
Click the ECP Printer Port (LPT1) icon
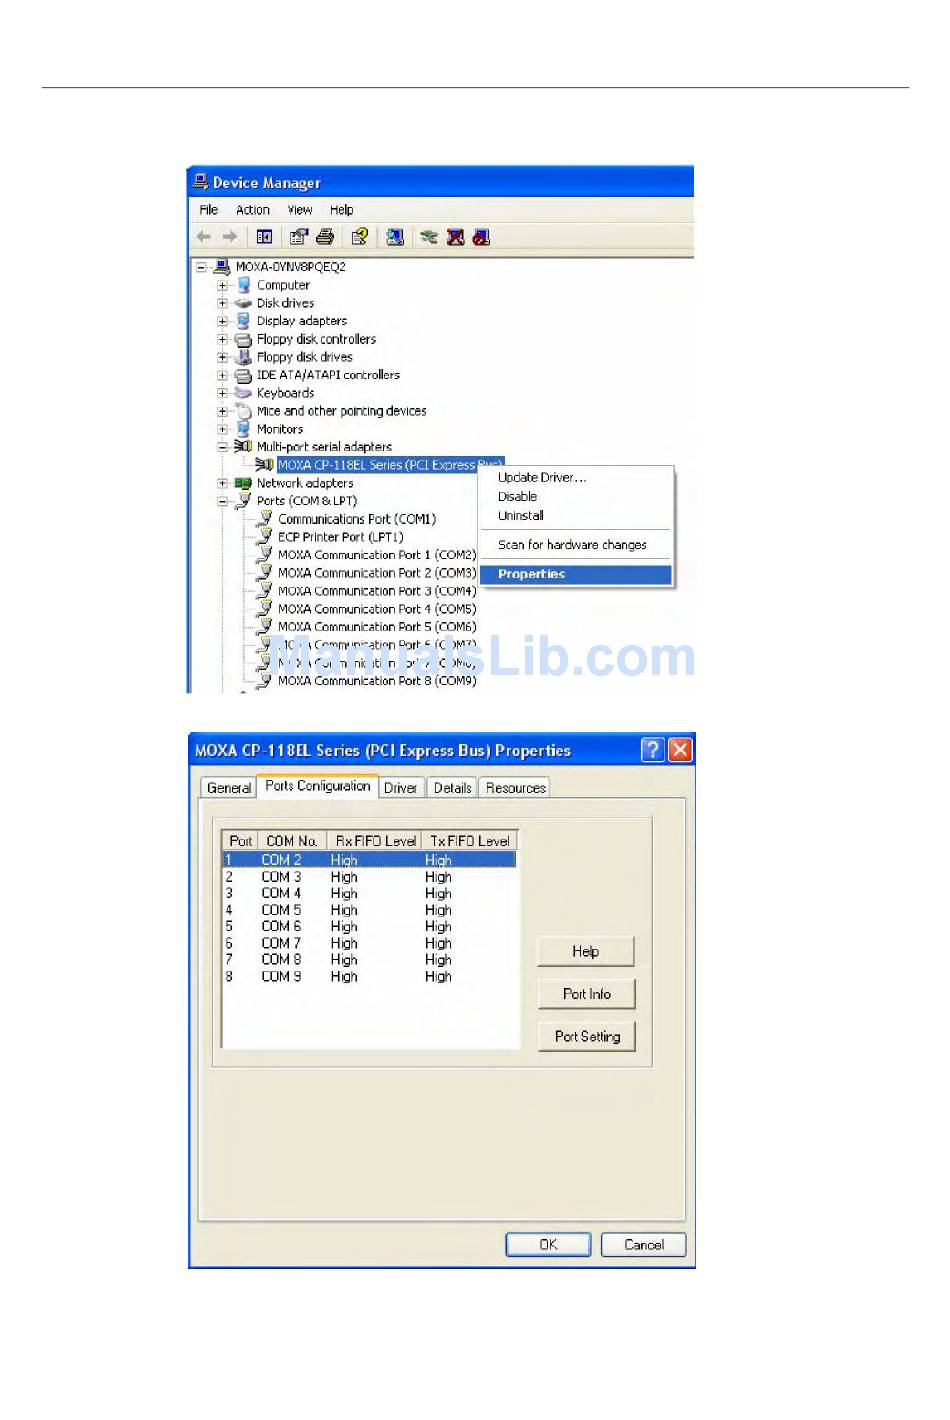click(x=264, y=537)
